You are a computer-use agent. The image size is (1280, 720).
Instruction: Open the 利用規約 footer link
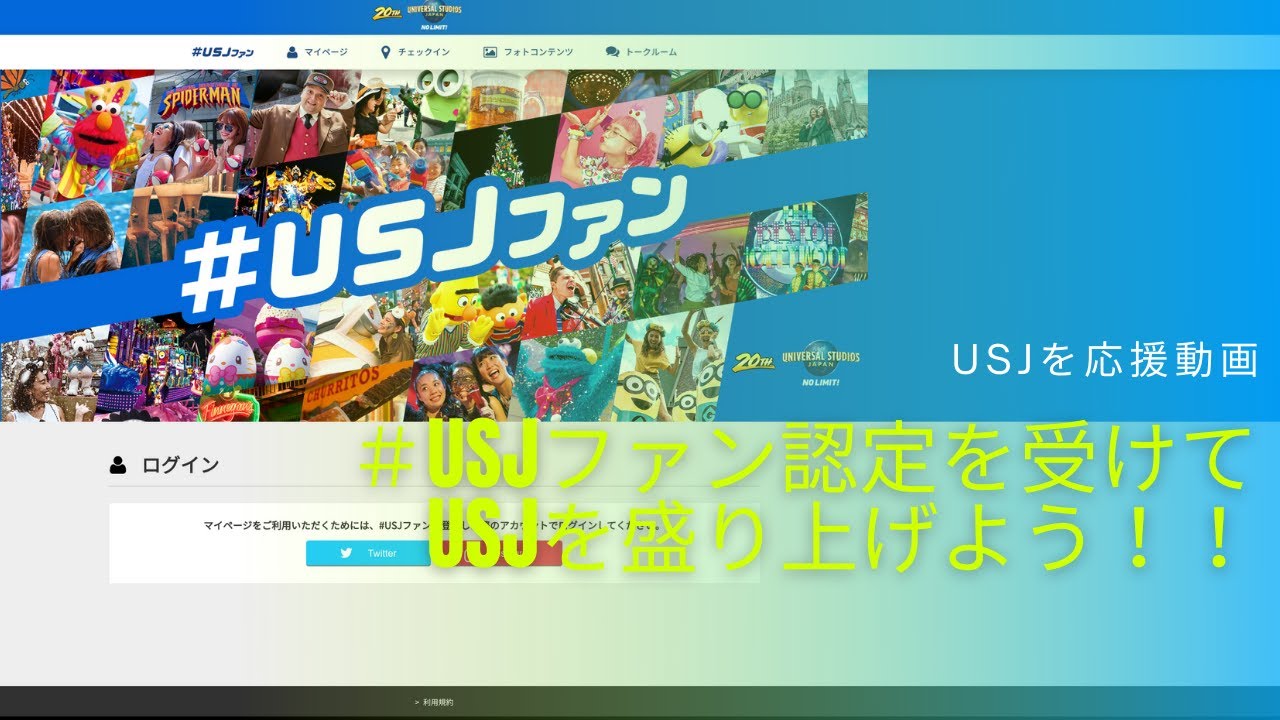click(434, 702)
